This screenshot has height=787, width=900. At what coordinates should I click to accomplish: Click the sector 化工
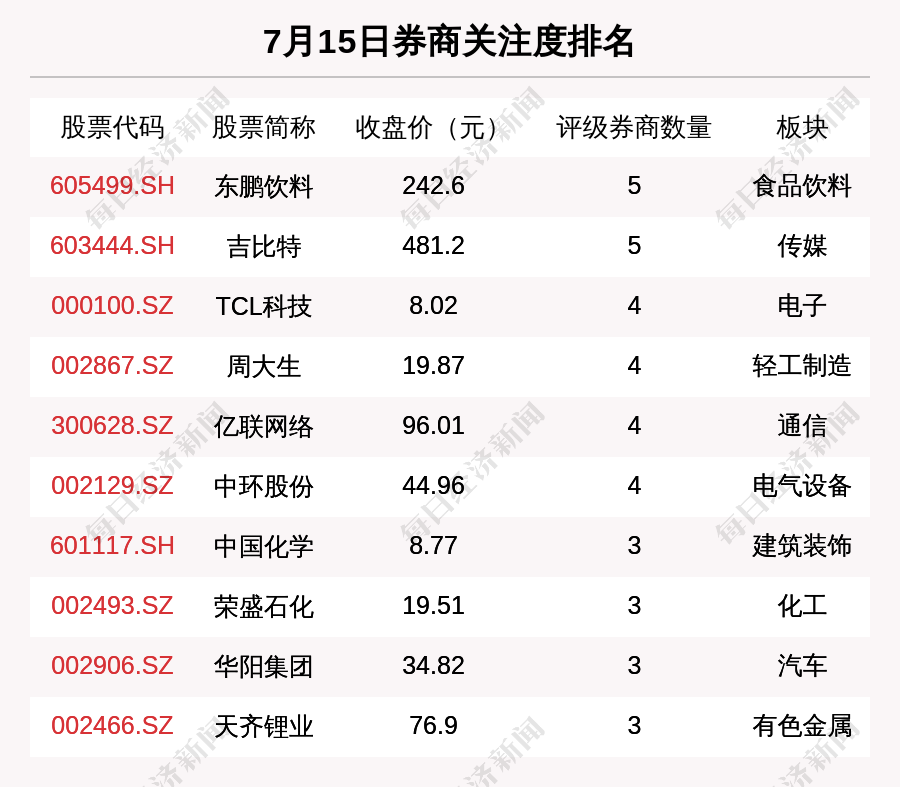(x=802, y=606)
